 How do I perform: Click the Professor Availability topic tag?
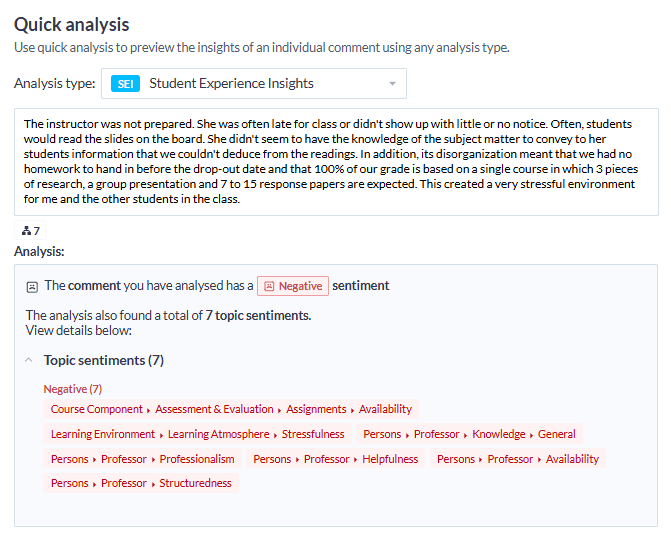pyautogui.click(x=518, y=459)
